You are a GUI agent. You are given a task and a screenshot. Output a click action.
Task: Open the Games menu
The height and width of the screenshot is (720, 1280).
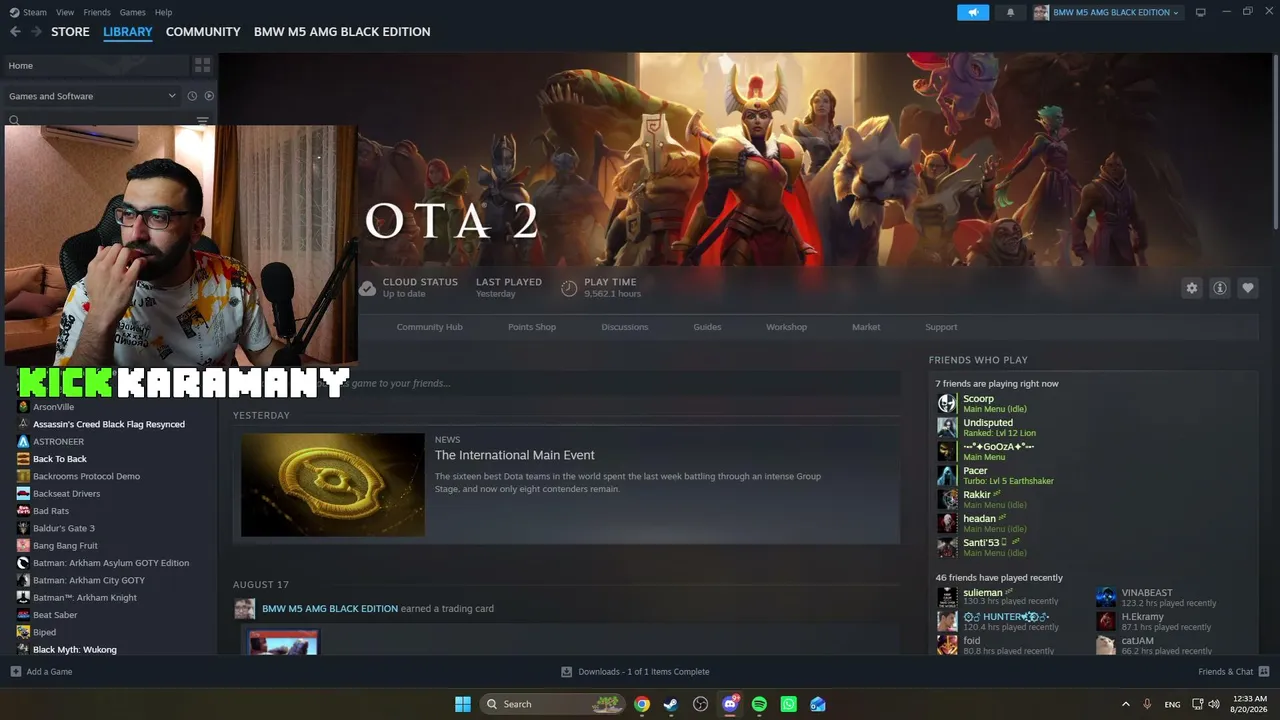tap(132, 12)
